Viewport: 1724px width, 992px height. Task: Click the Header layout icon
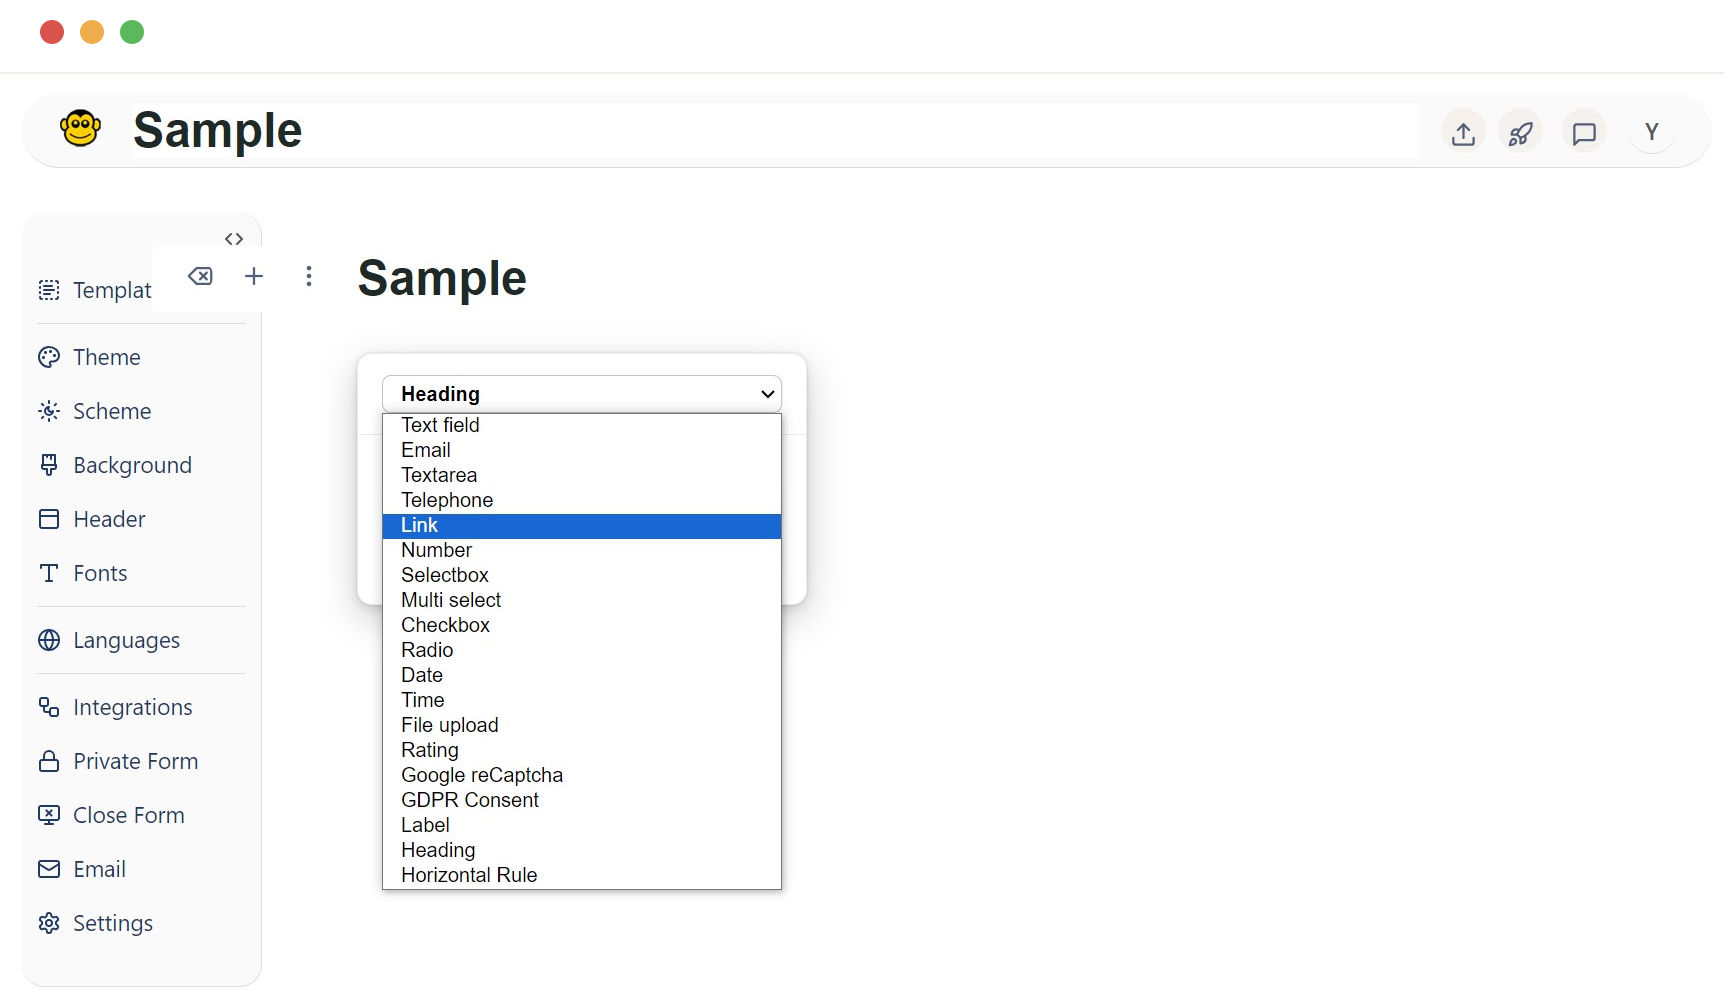[x=49, y=519]
